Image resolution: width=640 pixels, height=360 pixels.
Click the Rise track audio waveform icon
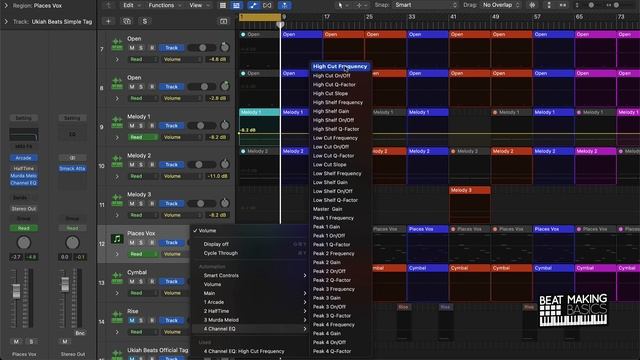117,317
